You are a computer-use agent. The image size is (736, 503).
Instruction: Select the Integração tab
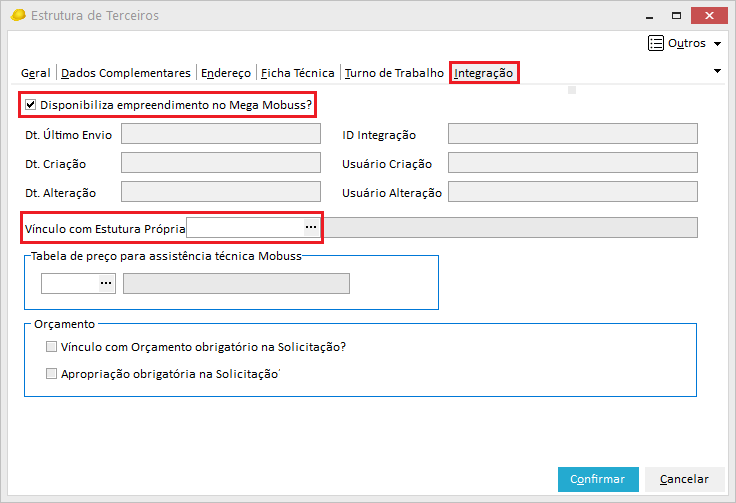(x=483, y=73)
